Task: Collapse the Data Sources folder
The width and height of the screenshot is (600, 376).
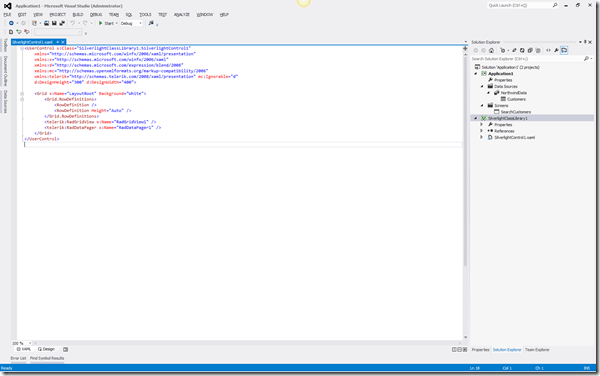Action: tap(482, 86)
